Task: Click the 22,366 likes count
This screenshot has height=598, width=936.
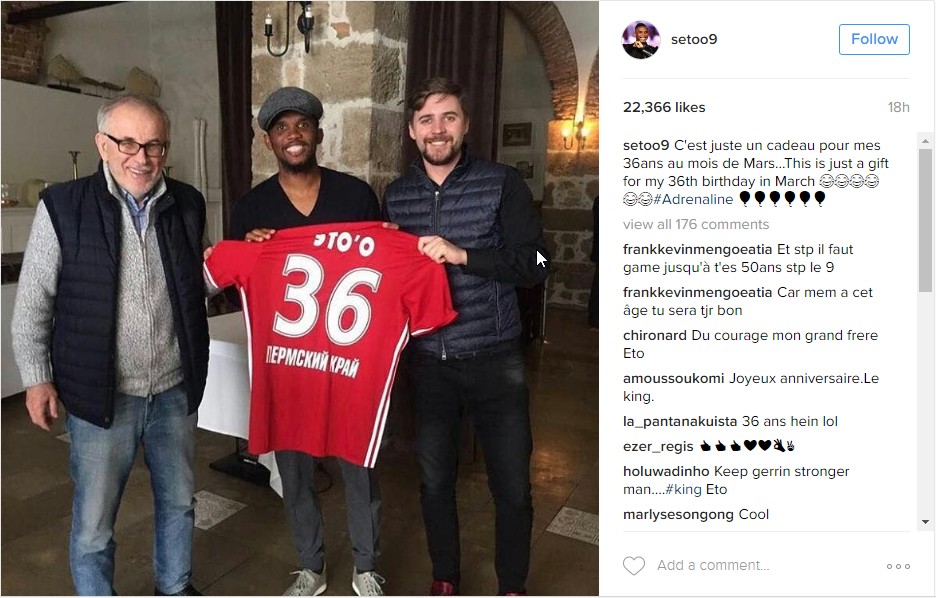Action: click(664, 107)
